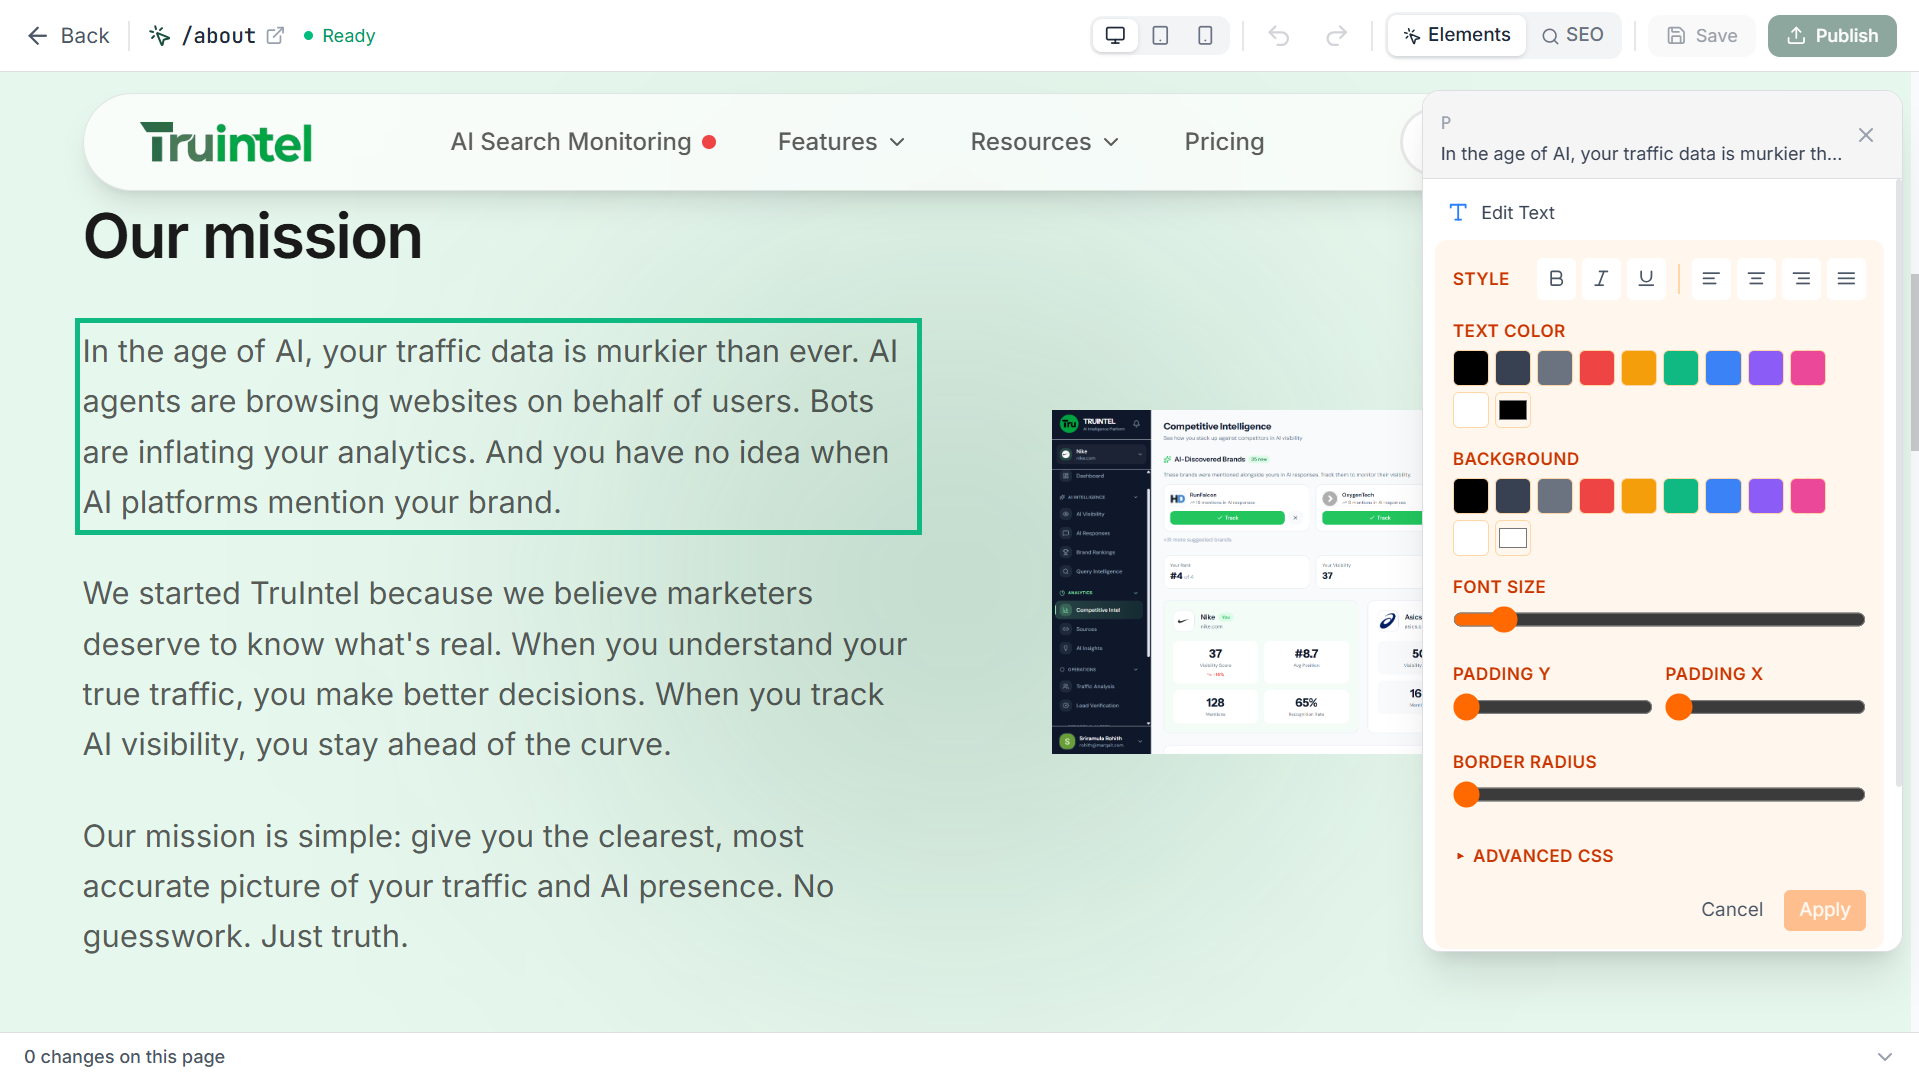
Task: Select the tablet preview icon
Action: coord(1159,35)
